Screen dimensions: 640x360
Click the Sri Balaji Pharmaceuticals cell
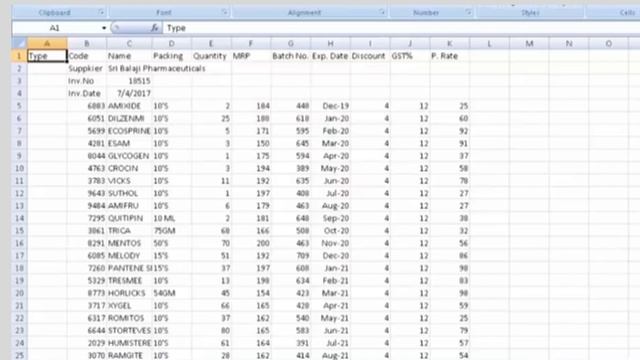click(x=156, y=69)
